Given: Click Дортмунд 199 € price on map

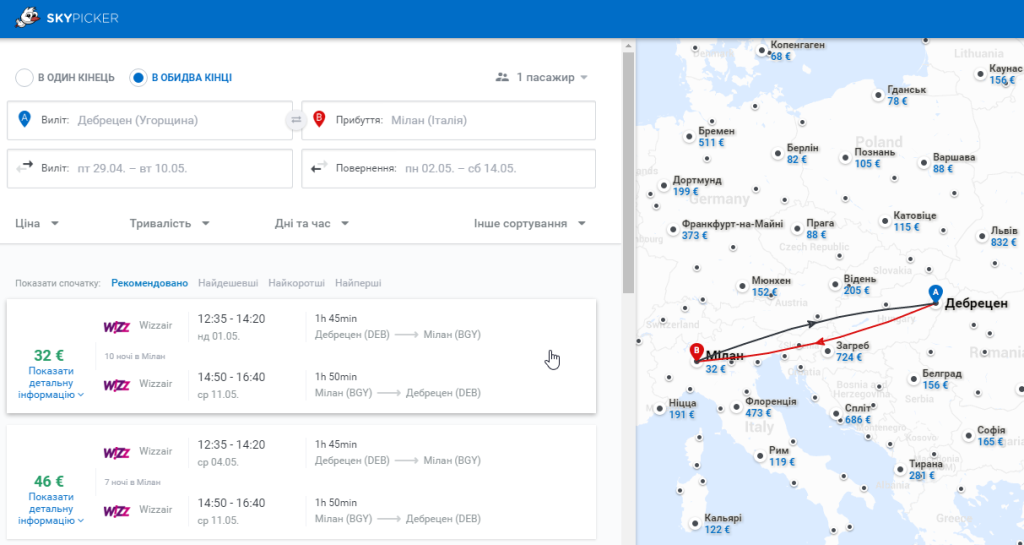Looking at the screenshot, I should click(x=686, y=192).
